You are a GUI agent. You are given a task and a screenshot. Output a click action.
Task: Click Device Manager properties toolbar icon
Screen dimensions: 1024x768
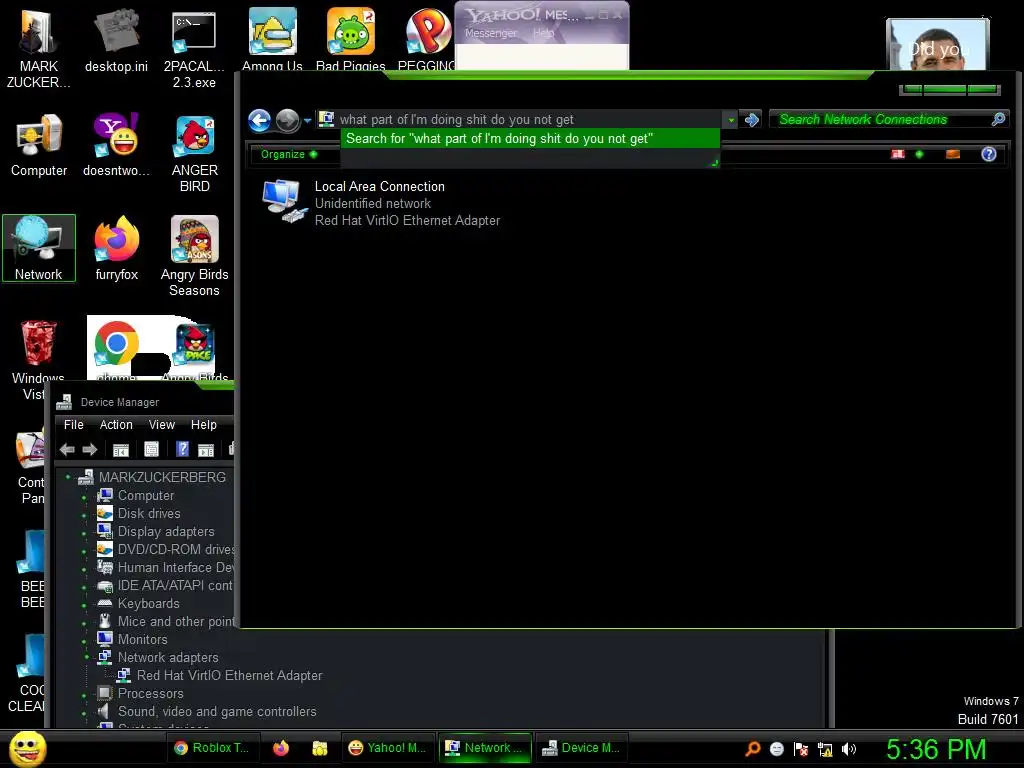(x=152, y=449)
